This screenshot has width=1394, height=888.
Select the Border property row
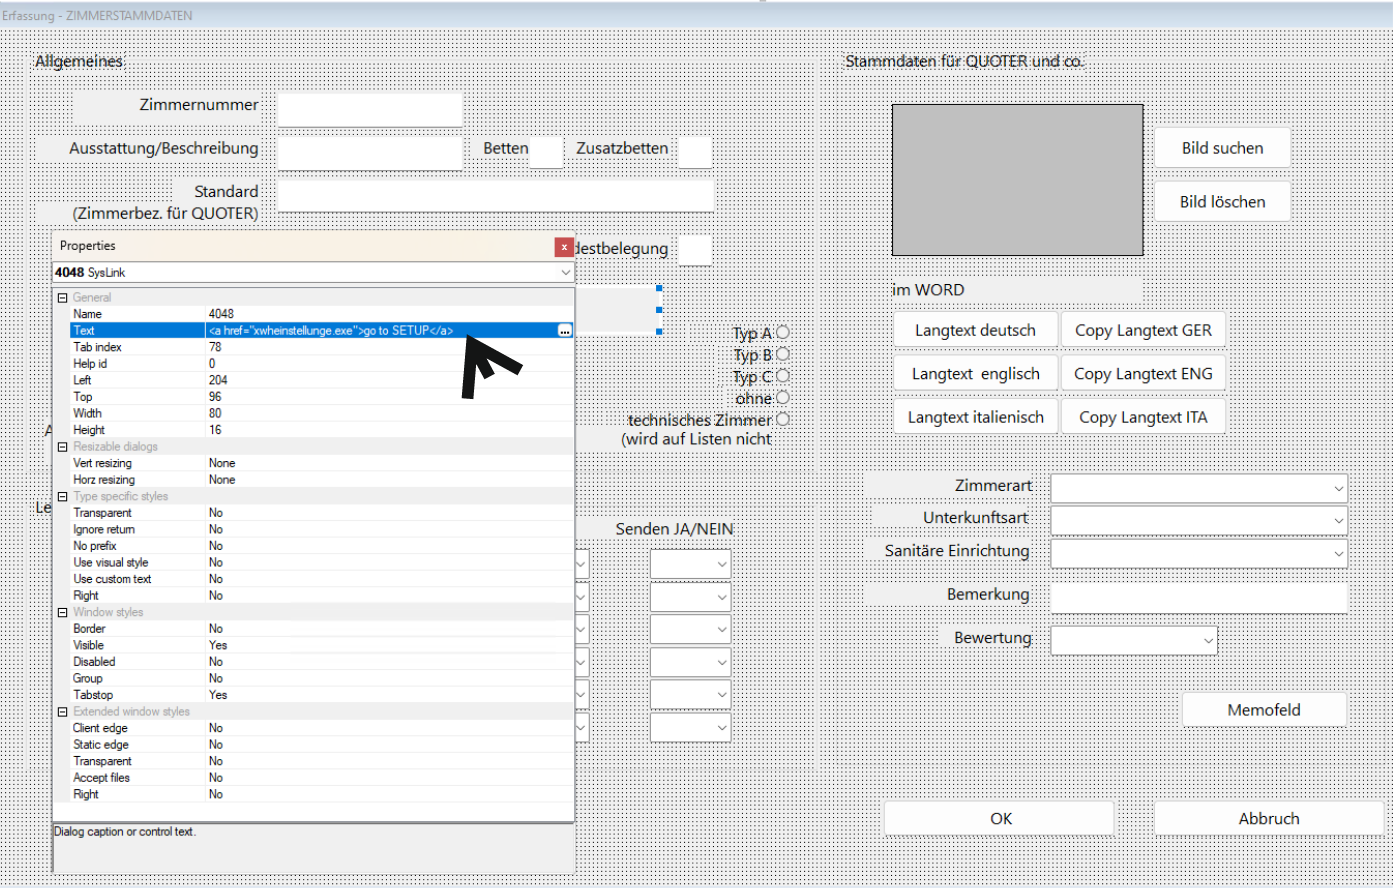tap(314, 628)
